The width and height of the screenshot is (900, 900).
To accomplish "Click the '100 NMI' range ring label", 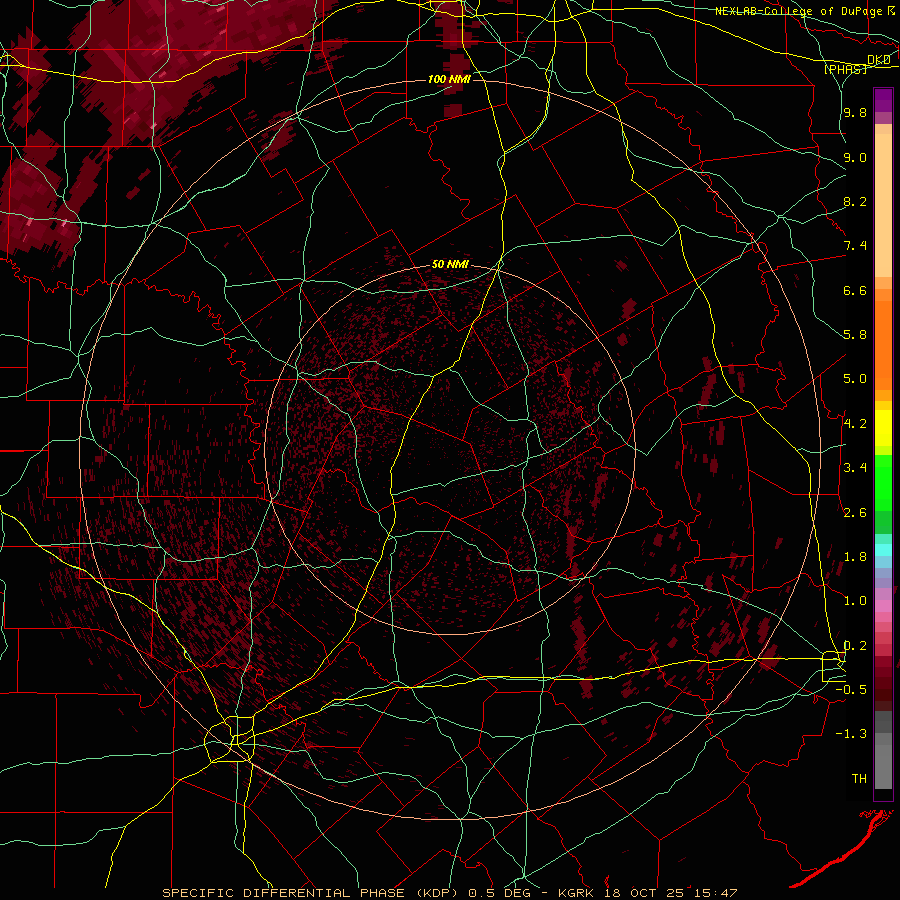I will pos(449,79).
